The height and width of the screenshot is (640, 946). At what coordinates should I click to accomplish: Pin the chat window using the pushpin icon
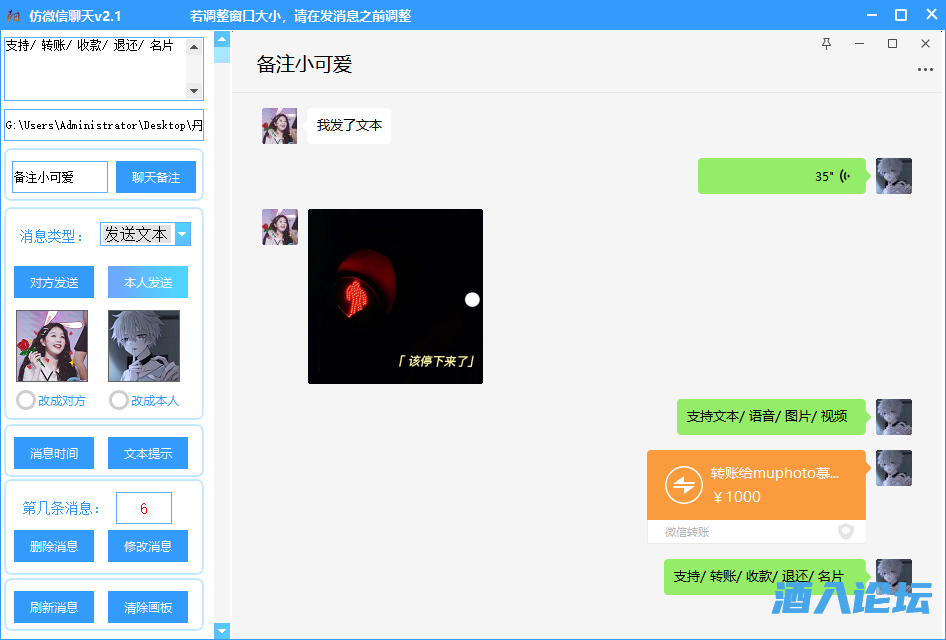pos(826,44)
